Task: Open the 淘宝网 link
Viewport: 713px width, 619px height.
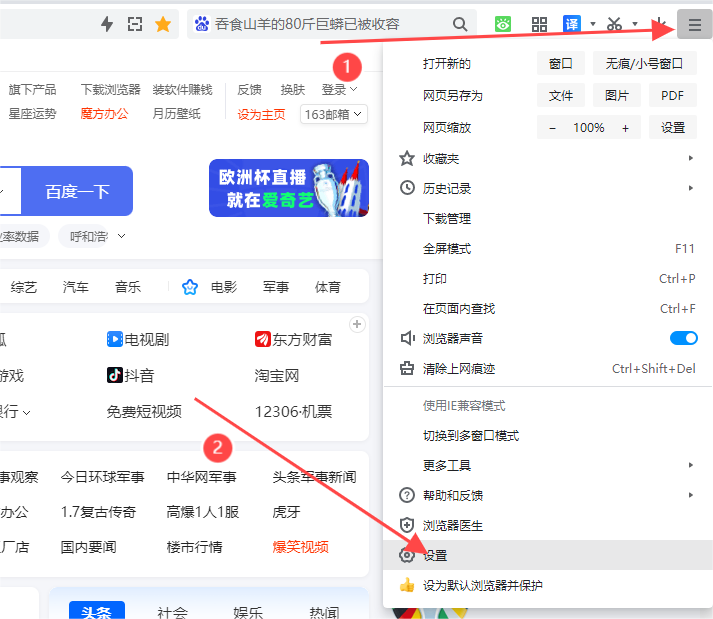Action: coord(276,376)
